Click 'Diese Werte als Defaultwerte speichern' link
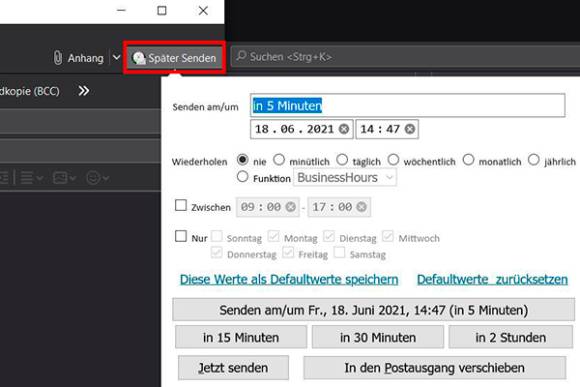The image size is (580, 387). click(289, 279)
